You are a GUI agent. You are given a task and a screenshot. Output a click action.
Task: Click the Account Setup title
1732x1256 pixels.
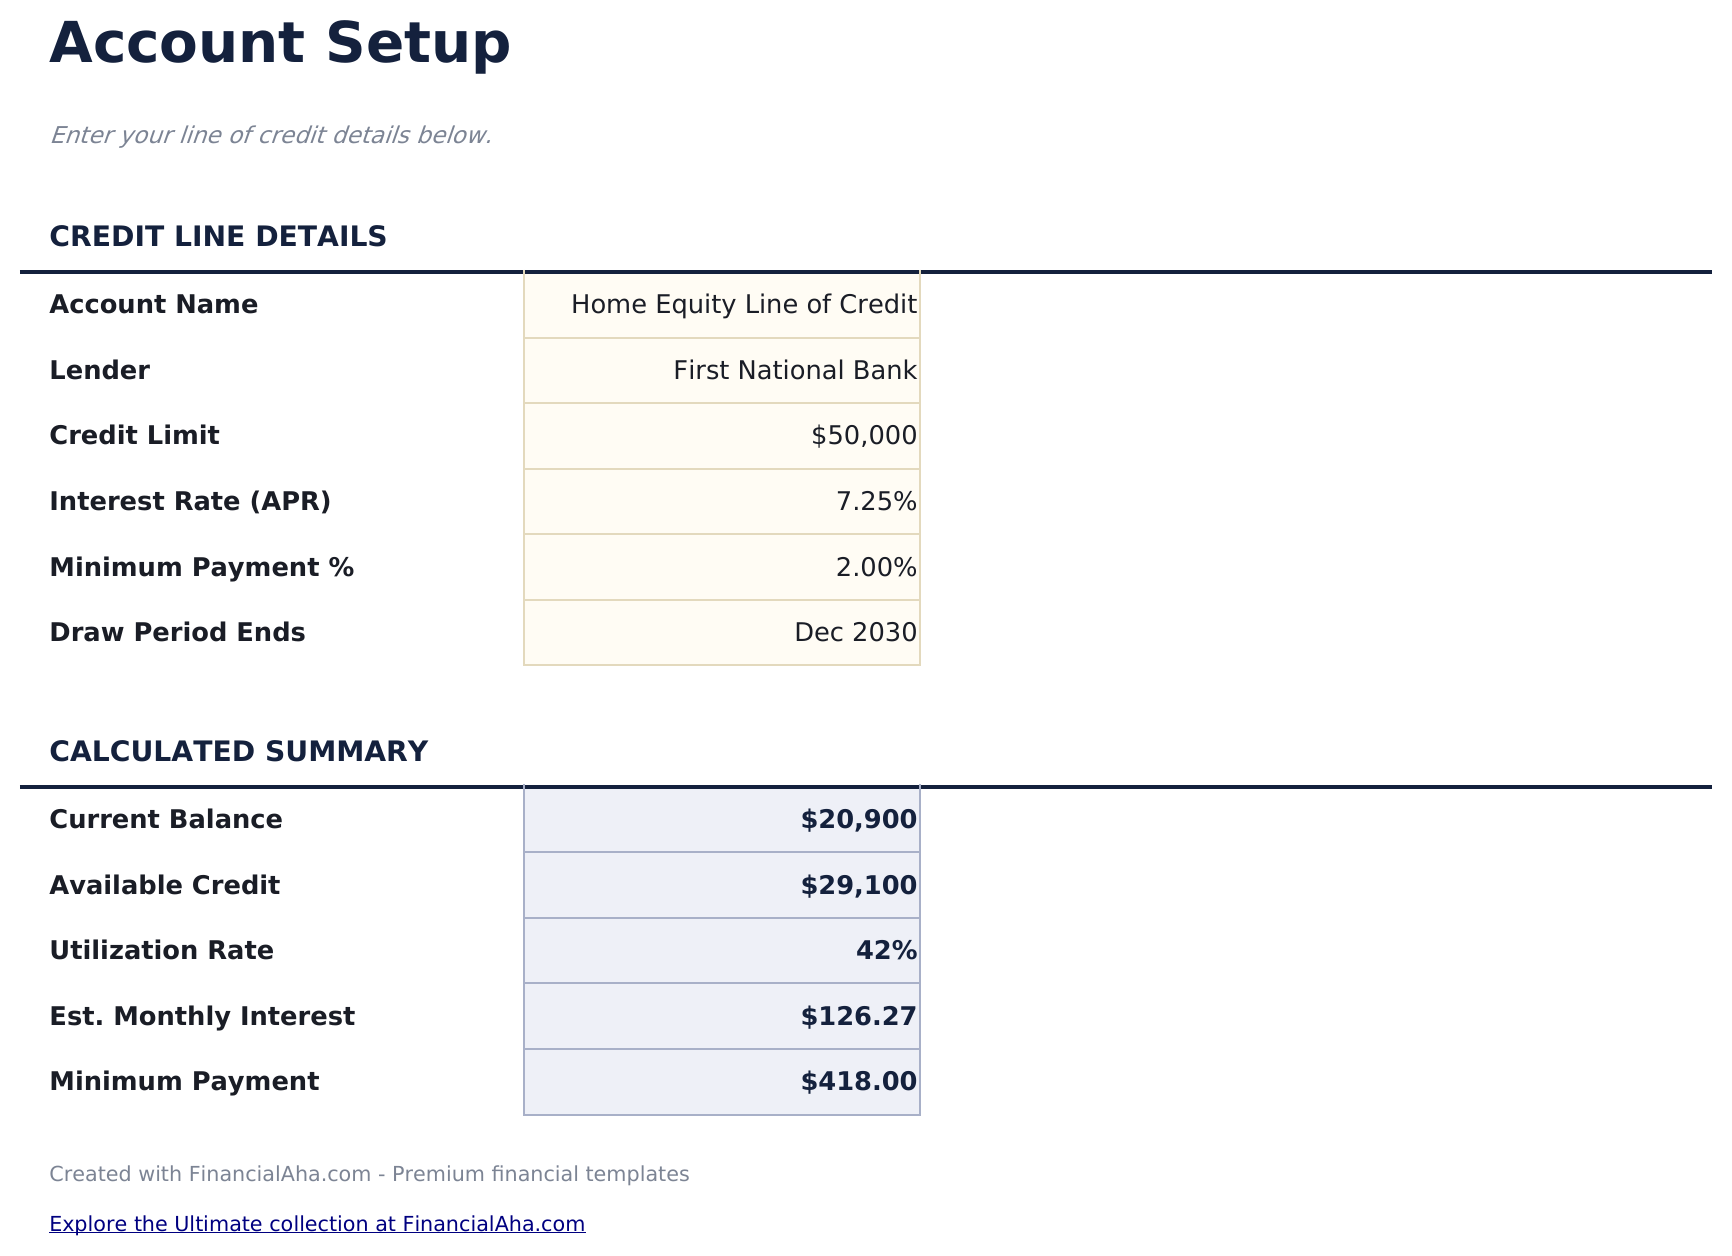coord(280,42)
